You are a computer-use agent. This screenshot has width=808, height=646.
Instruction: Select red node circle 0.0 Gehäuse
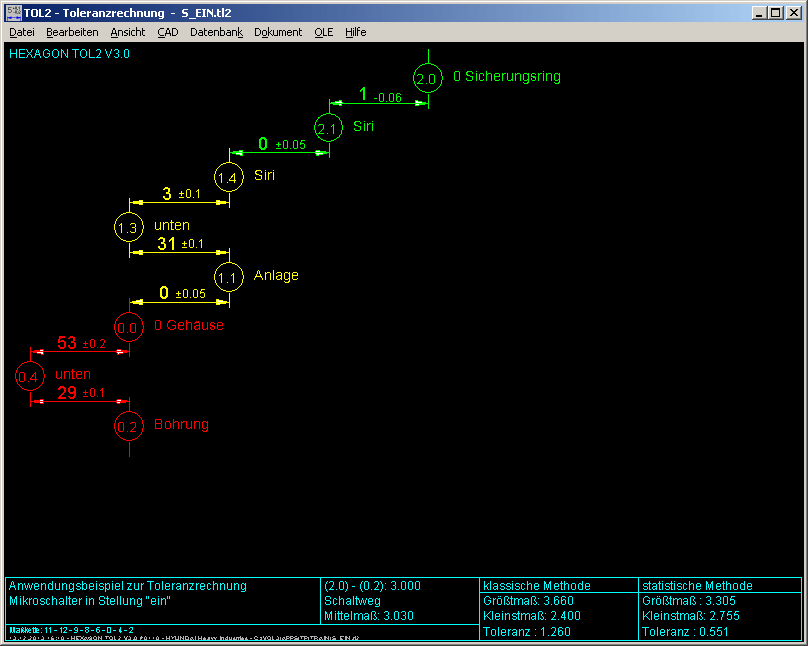pos(129,327)
